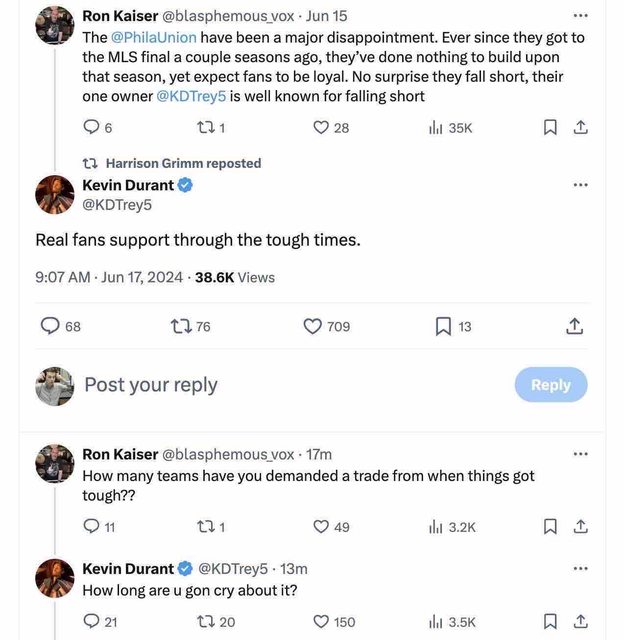
Task: Share Ron Kaiser's trade demand reply
Action: pos(580,526)
